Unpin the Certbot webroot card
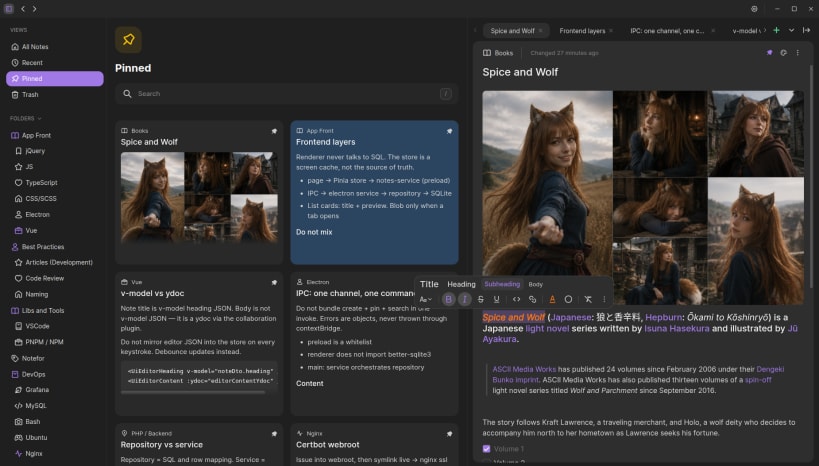Image resolution: width=819 pixels, height=466 pixels. coord(449,434)
